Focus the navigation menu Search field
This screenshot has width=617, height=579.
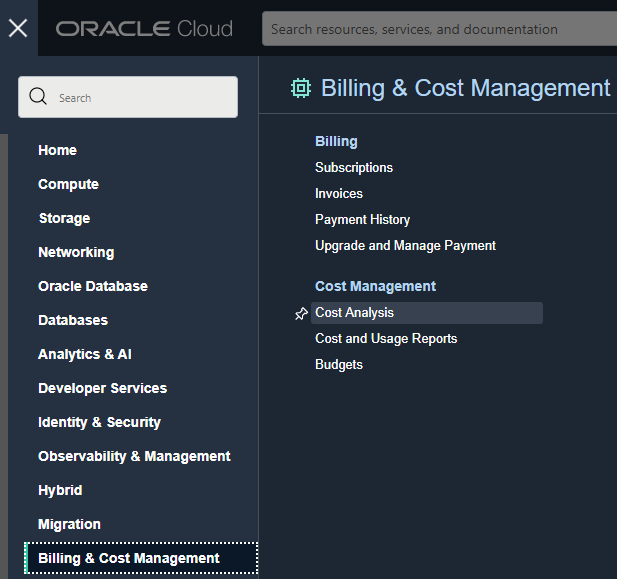tap(128, 97)
